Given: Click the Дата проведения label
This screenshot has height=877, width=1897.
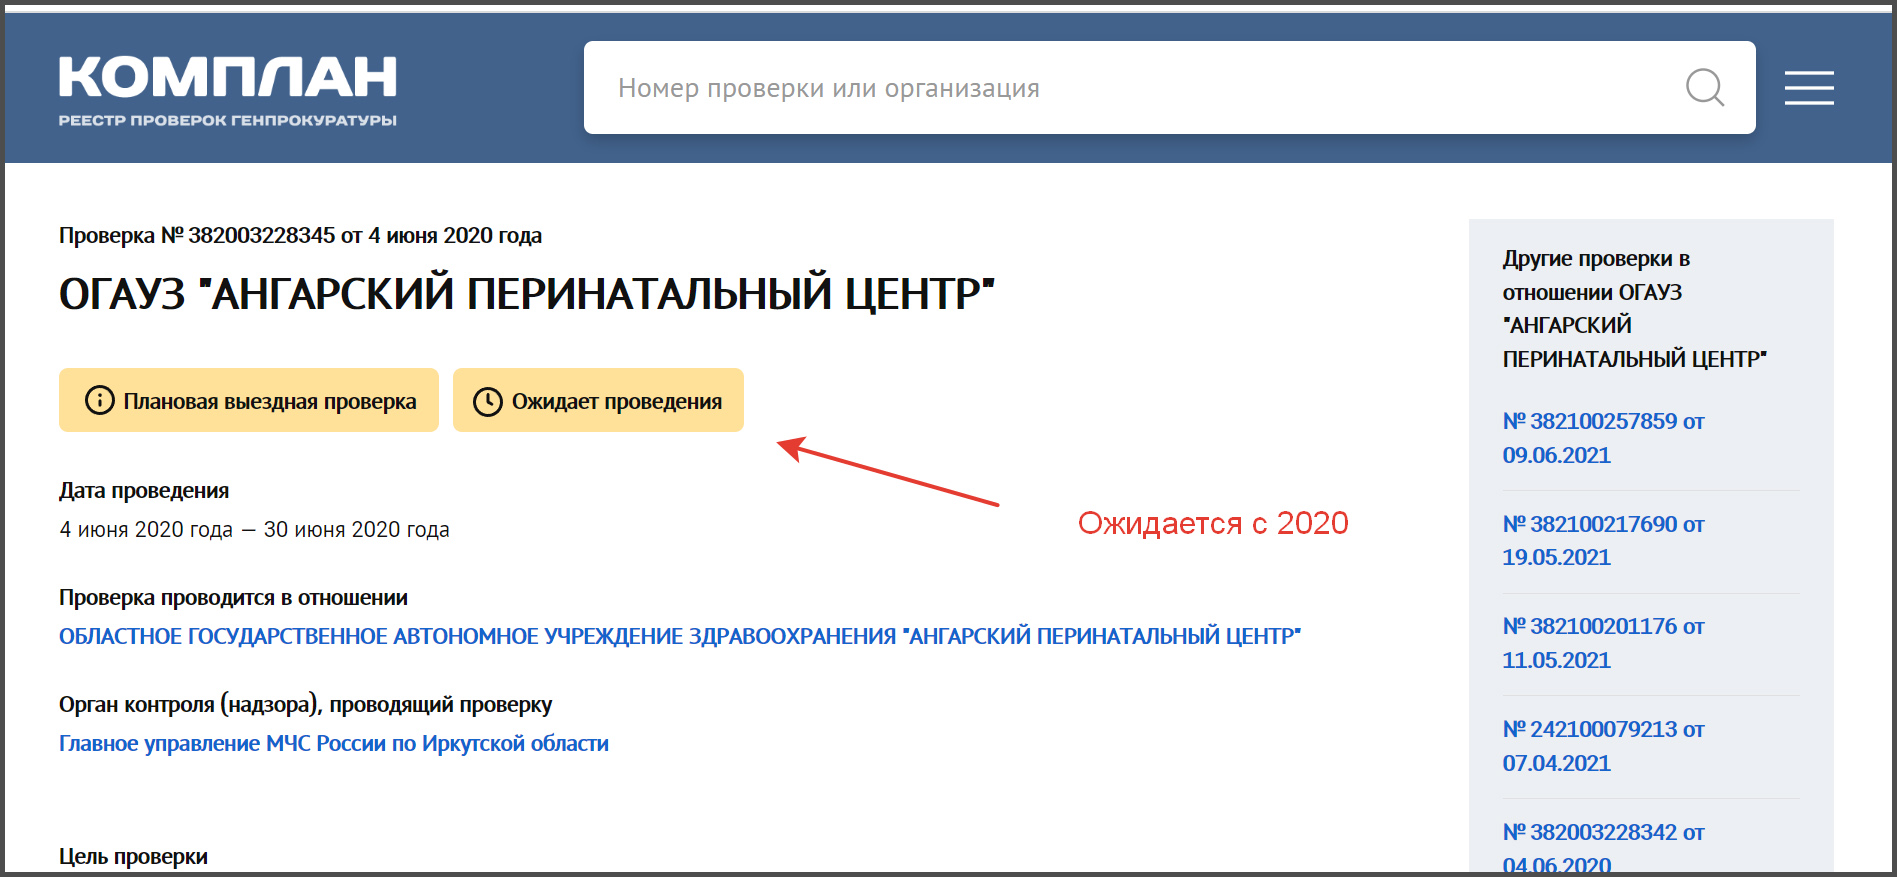Looking at the screenshot, I should [144, 490].
